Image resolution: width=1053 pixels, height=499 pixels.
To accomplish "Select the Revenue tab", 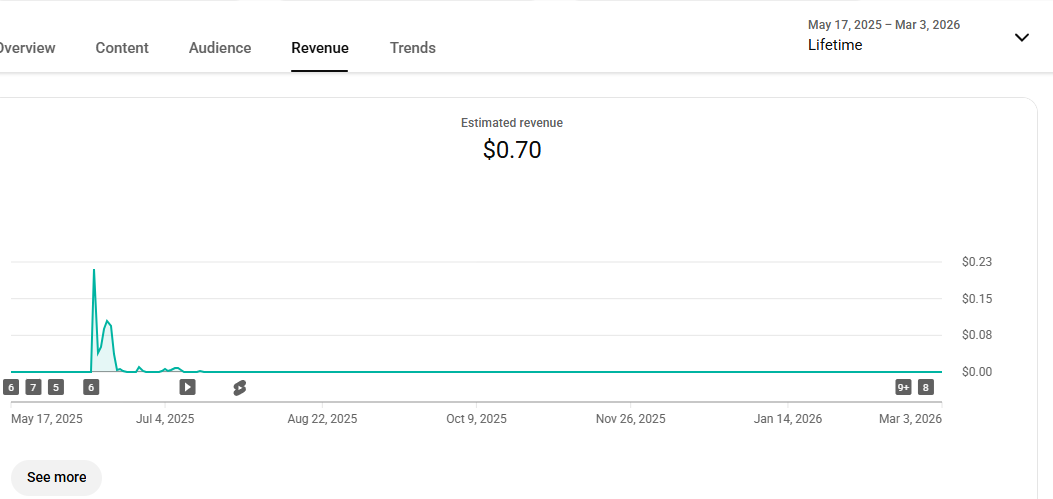I will pos(320,48).
